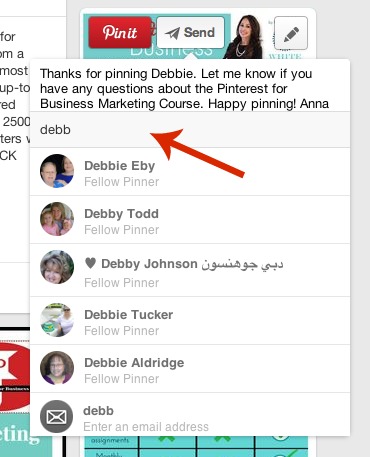Select Debby Johnson's avatar photo
This screenshot has width=370, height=457.
[x=57, y=267]
